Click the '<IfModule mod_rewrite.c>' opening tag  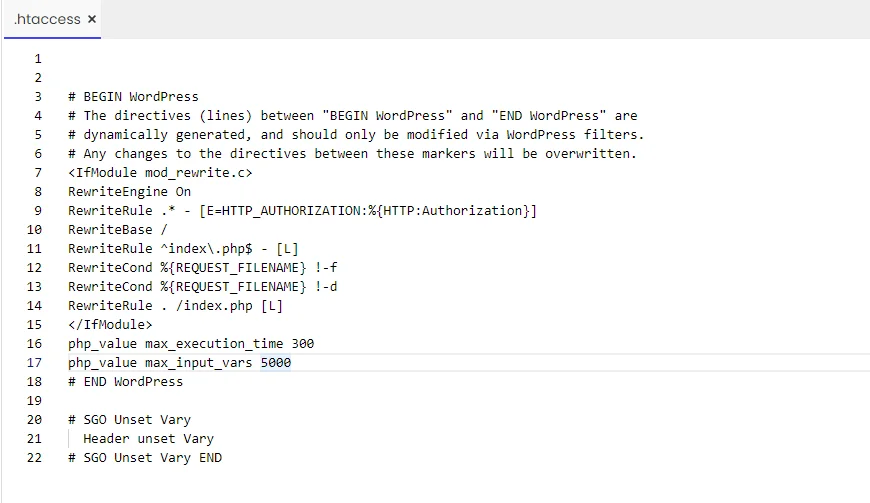tap(160, 173)
